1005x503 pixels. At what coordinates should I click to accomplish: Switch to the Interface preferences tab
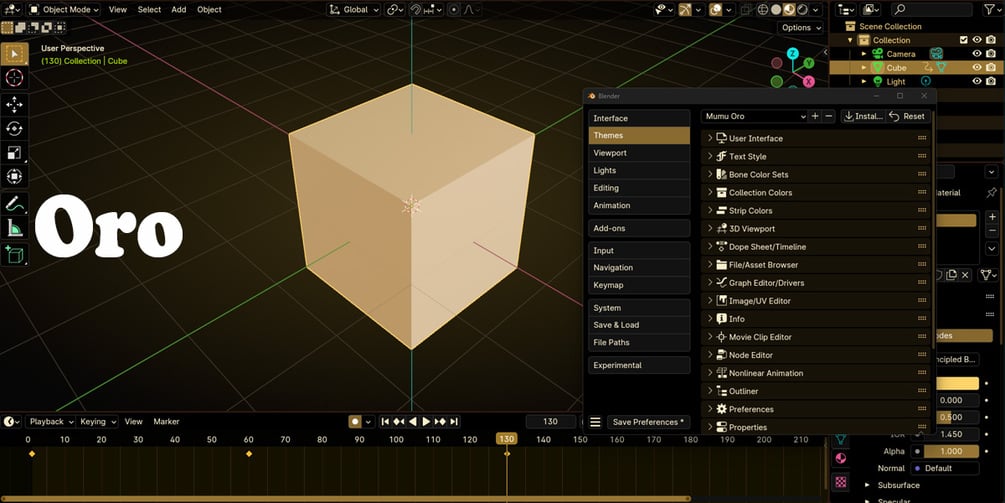click(639, 118)
